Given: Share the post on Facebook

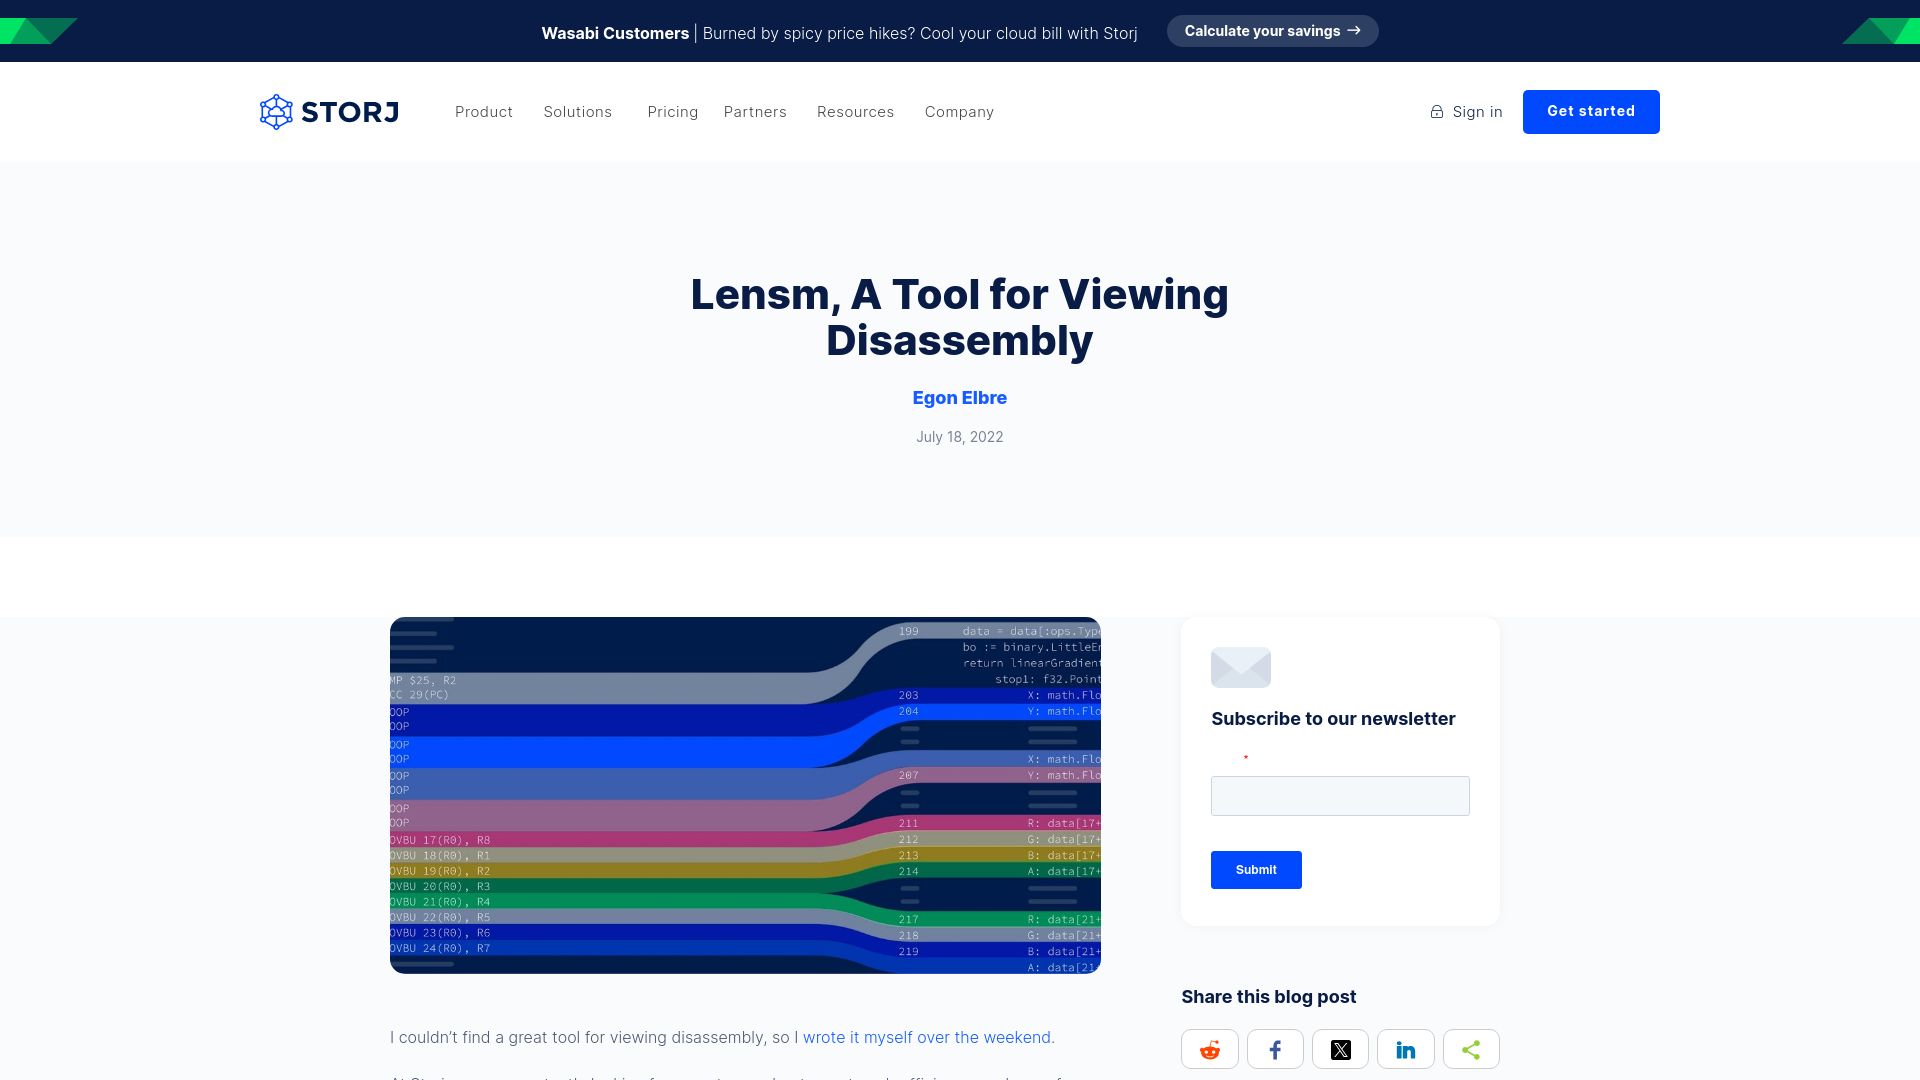Looking at the screenshot, I should coord(1275,1049).
